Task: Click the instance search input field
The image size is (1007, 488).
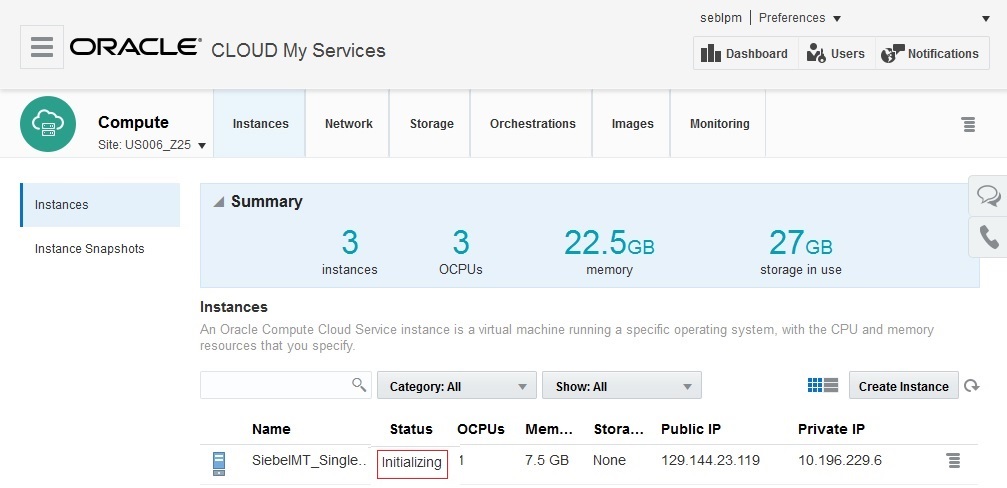Action: tap(275, 385)
